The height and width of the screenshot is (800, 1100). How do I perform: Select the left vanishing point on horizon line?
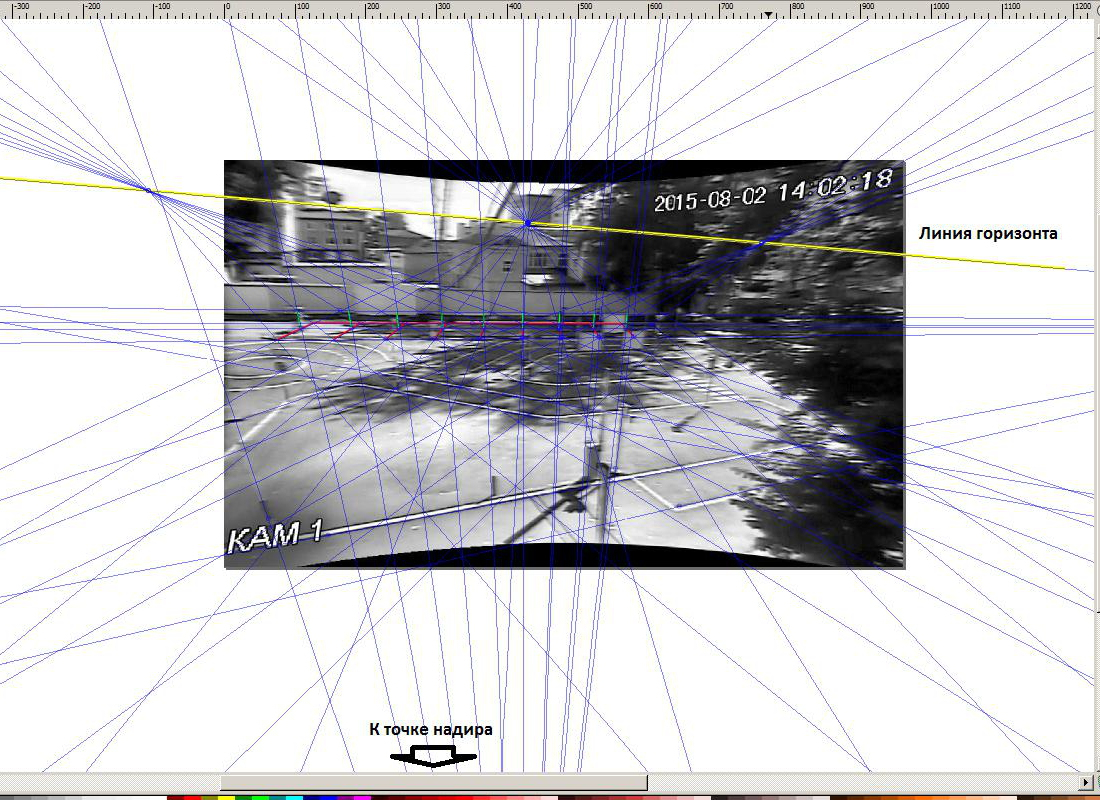[148, 190]
